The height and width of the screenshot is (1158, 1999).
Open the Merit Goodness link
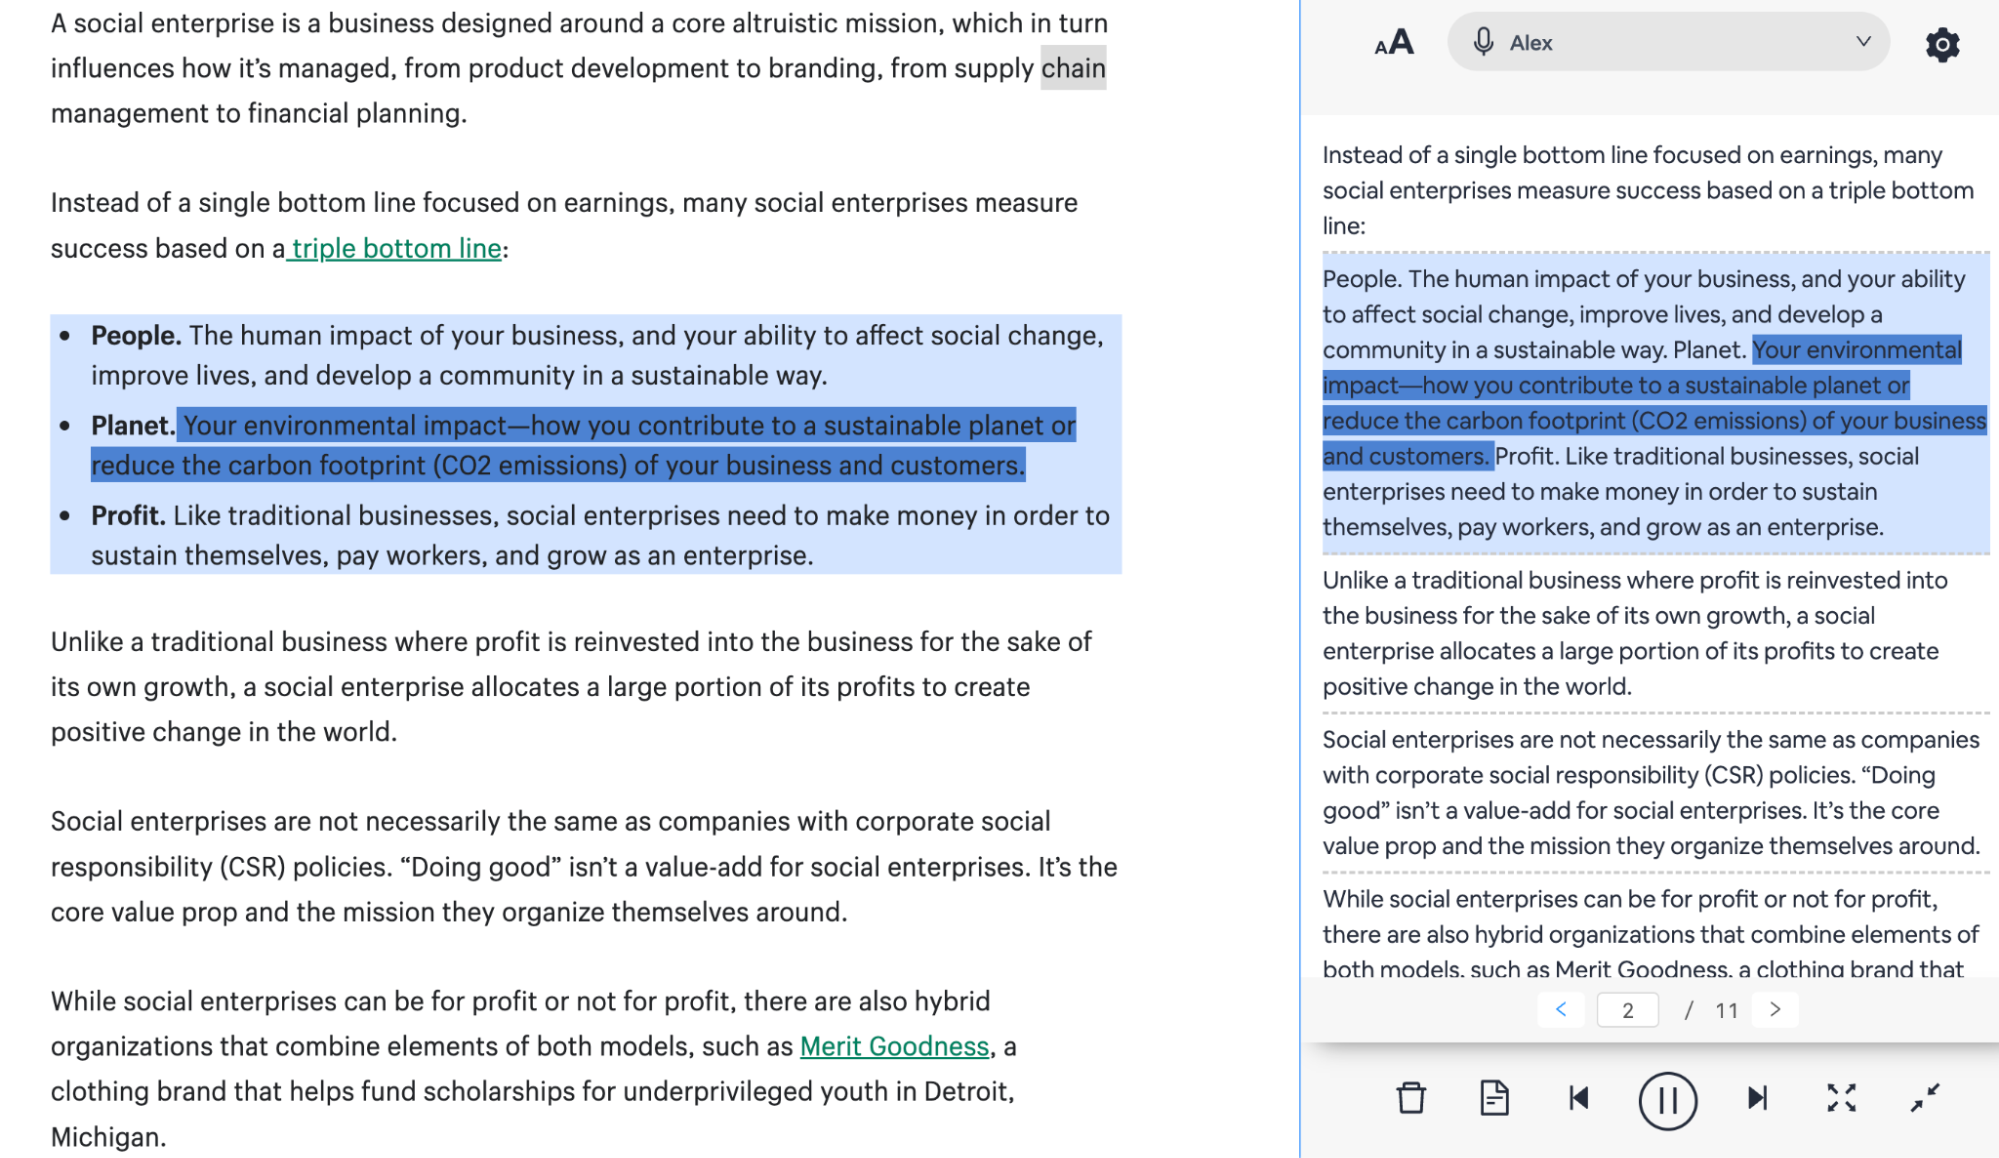894,1046
